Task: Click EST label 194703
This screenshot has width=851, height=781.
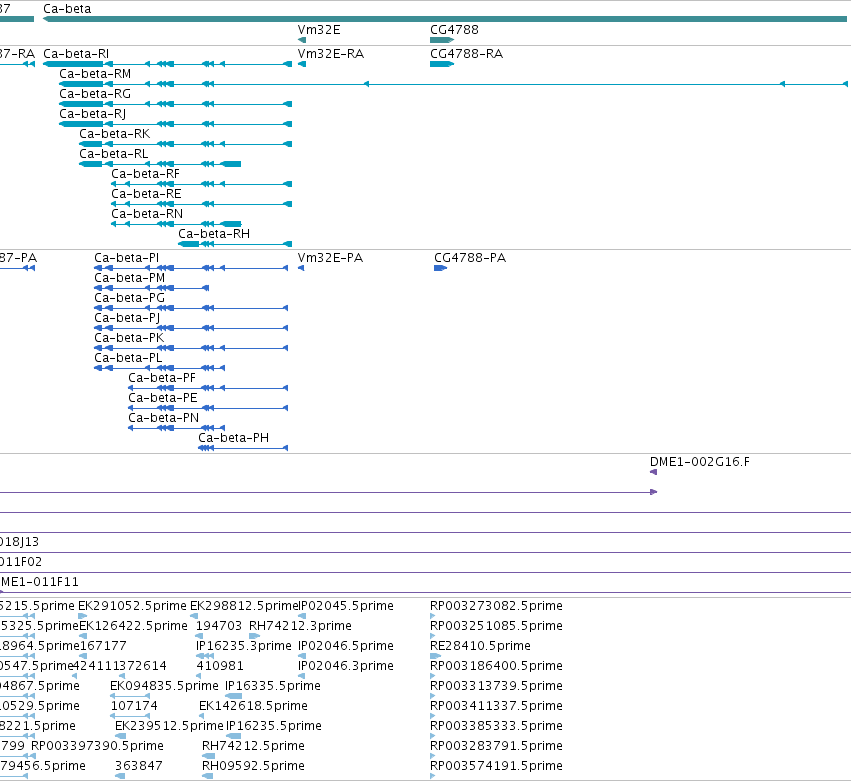Action: point(219,626)
